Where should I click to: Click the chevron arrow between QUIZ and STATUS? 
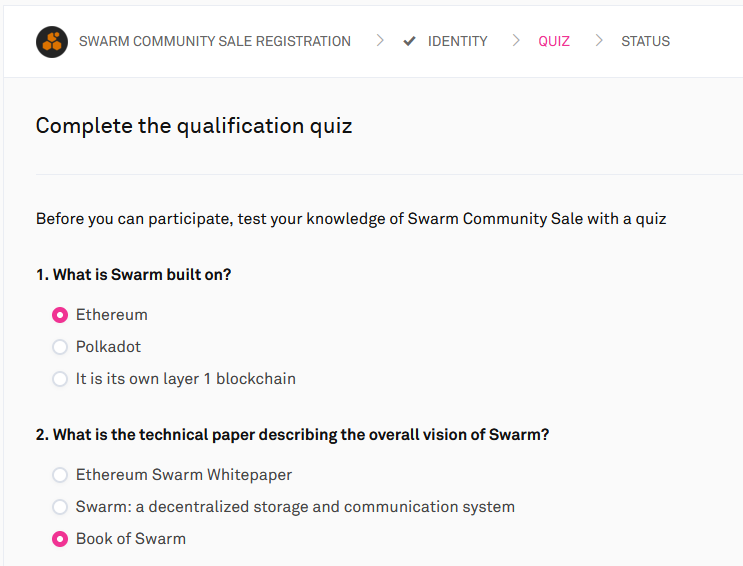click(x=599, y=41)
